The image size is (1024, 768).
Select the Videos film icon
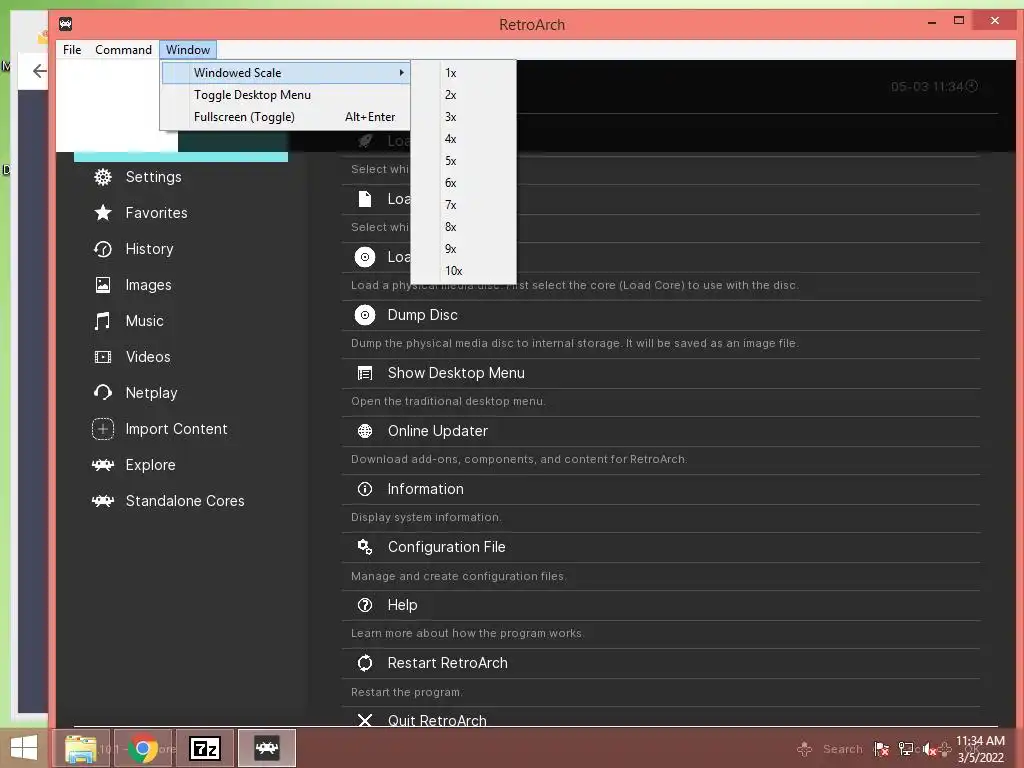[103, 357]
